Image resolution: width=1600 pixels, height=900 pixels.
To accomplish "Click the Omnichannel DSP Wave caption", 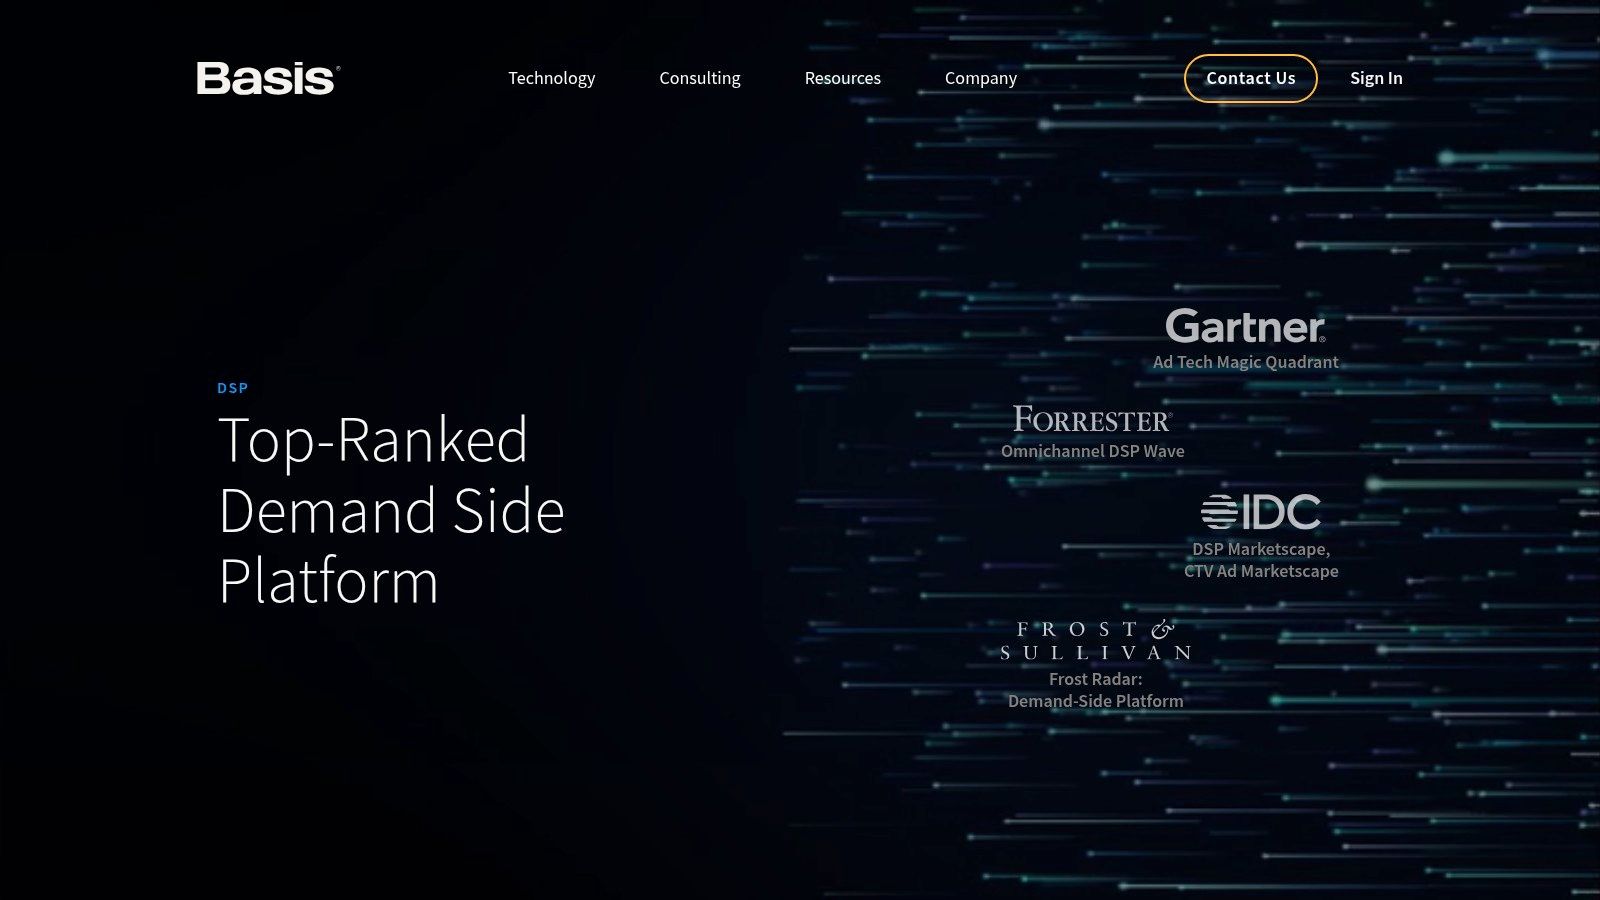I will [x=1093, y=451].
